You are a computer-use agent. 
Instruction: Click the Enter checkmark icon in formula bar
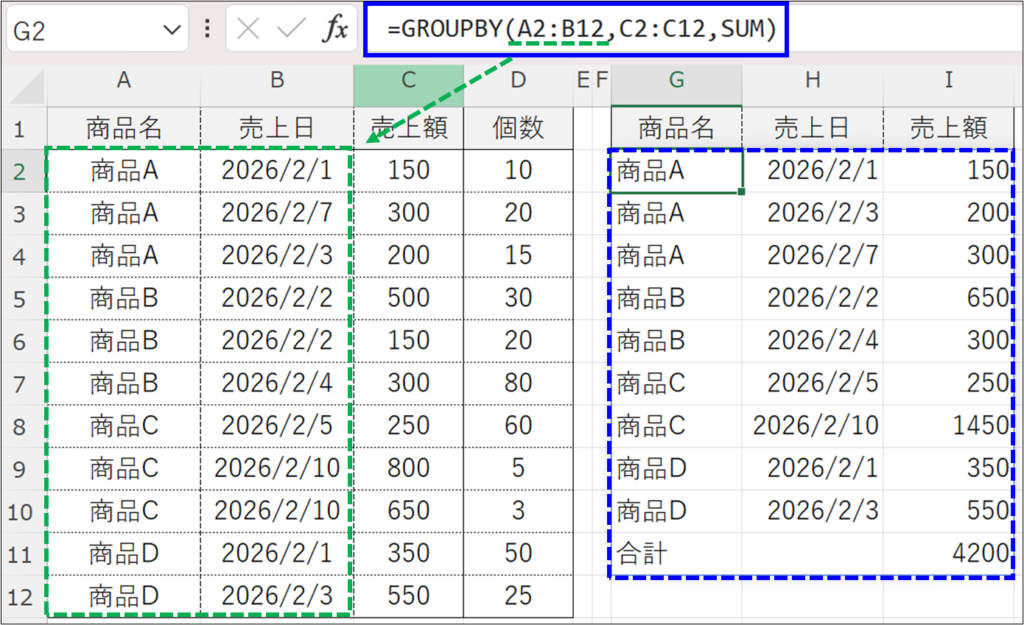click(x=291, y=29)
